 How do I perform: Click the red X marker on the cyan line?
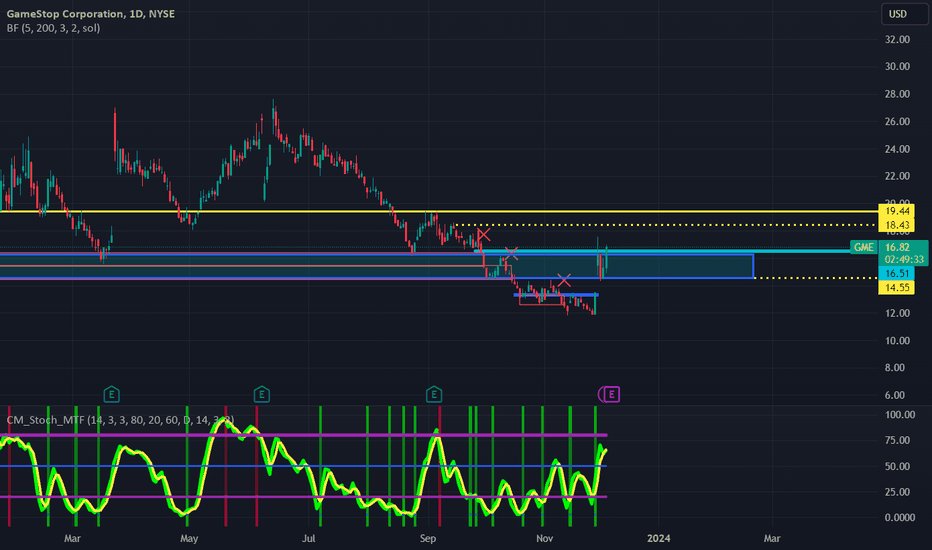tap(511, 254)
